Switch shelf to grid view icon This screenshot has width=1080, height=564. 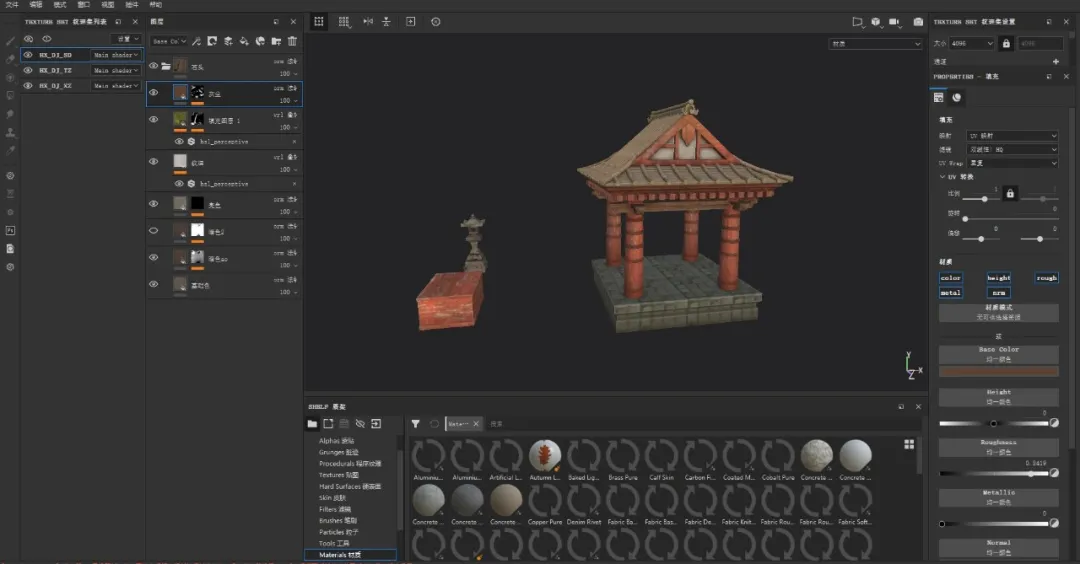(x=909, y=444)
